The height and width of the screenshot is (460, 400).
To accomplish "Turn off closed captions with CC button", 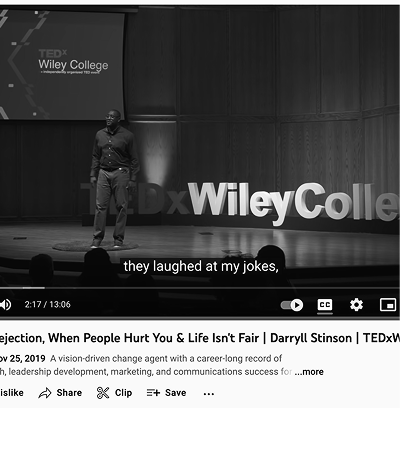I will 325,305.
